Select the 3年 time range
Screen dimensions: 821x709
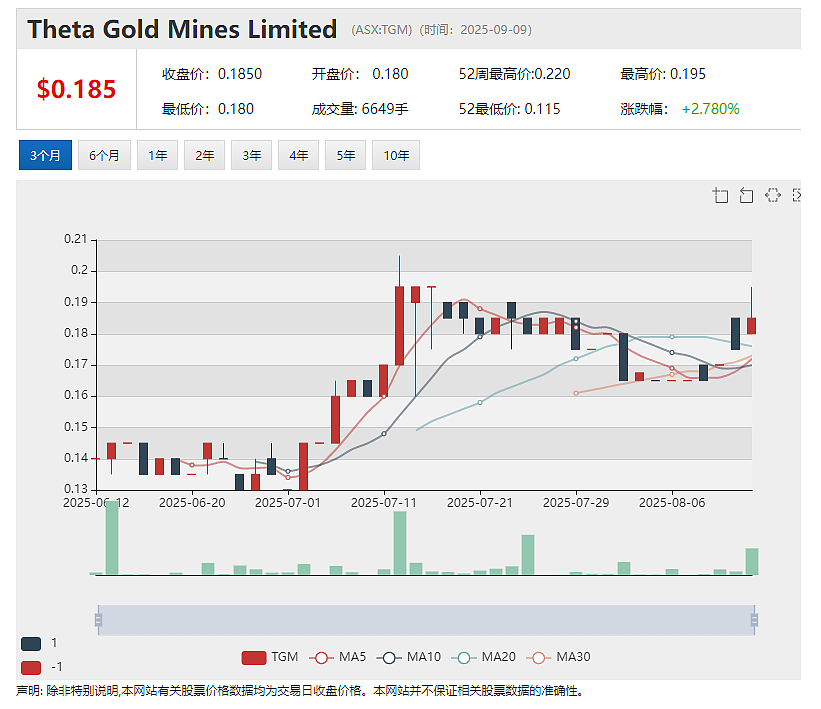pyautogui.click(x=251, y=155)
